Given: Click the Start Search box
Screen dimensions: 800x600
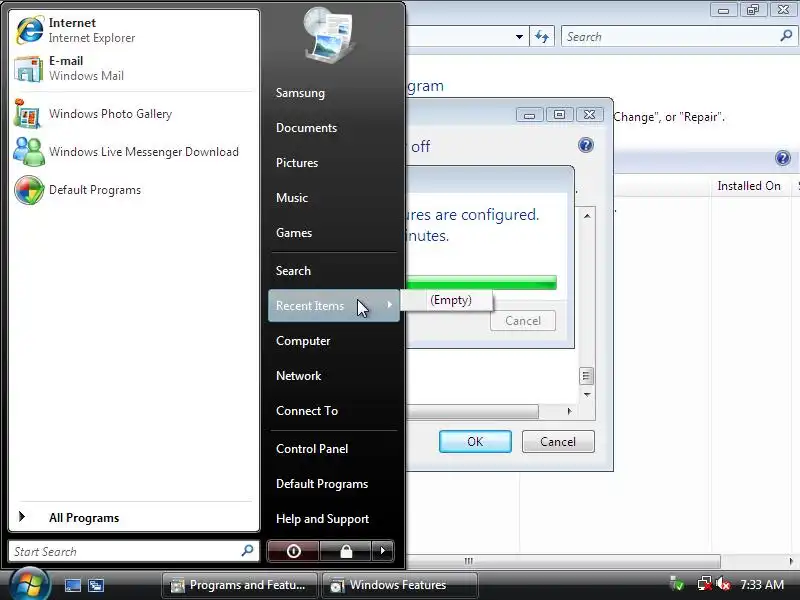Looking at the screenshot, I should pos(134,552).
